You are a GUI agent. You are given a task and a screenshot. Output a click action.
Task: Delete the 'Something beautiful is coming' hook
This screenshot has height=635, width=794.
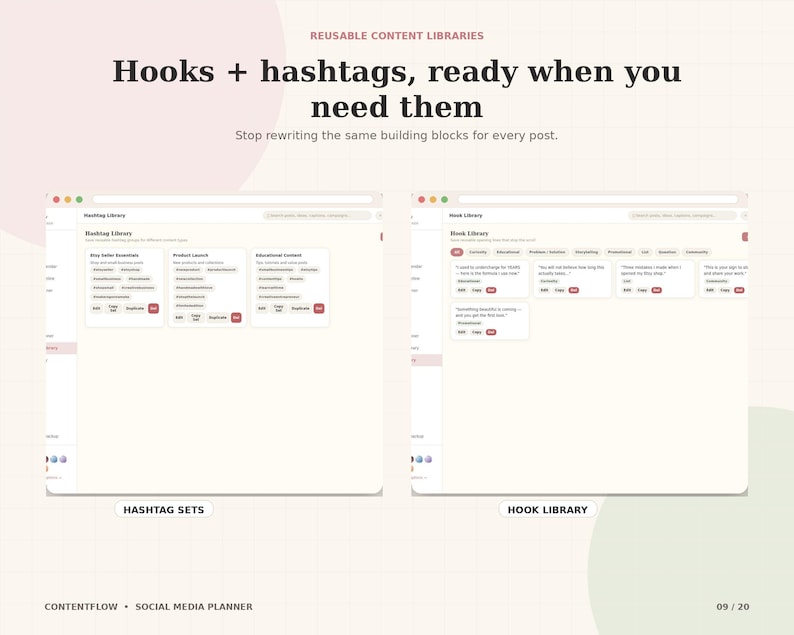tap(491, 332)
